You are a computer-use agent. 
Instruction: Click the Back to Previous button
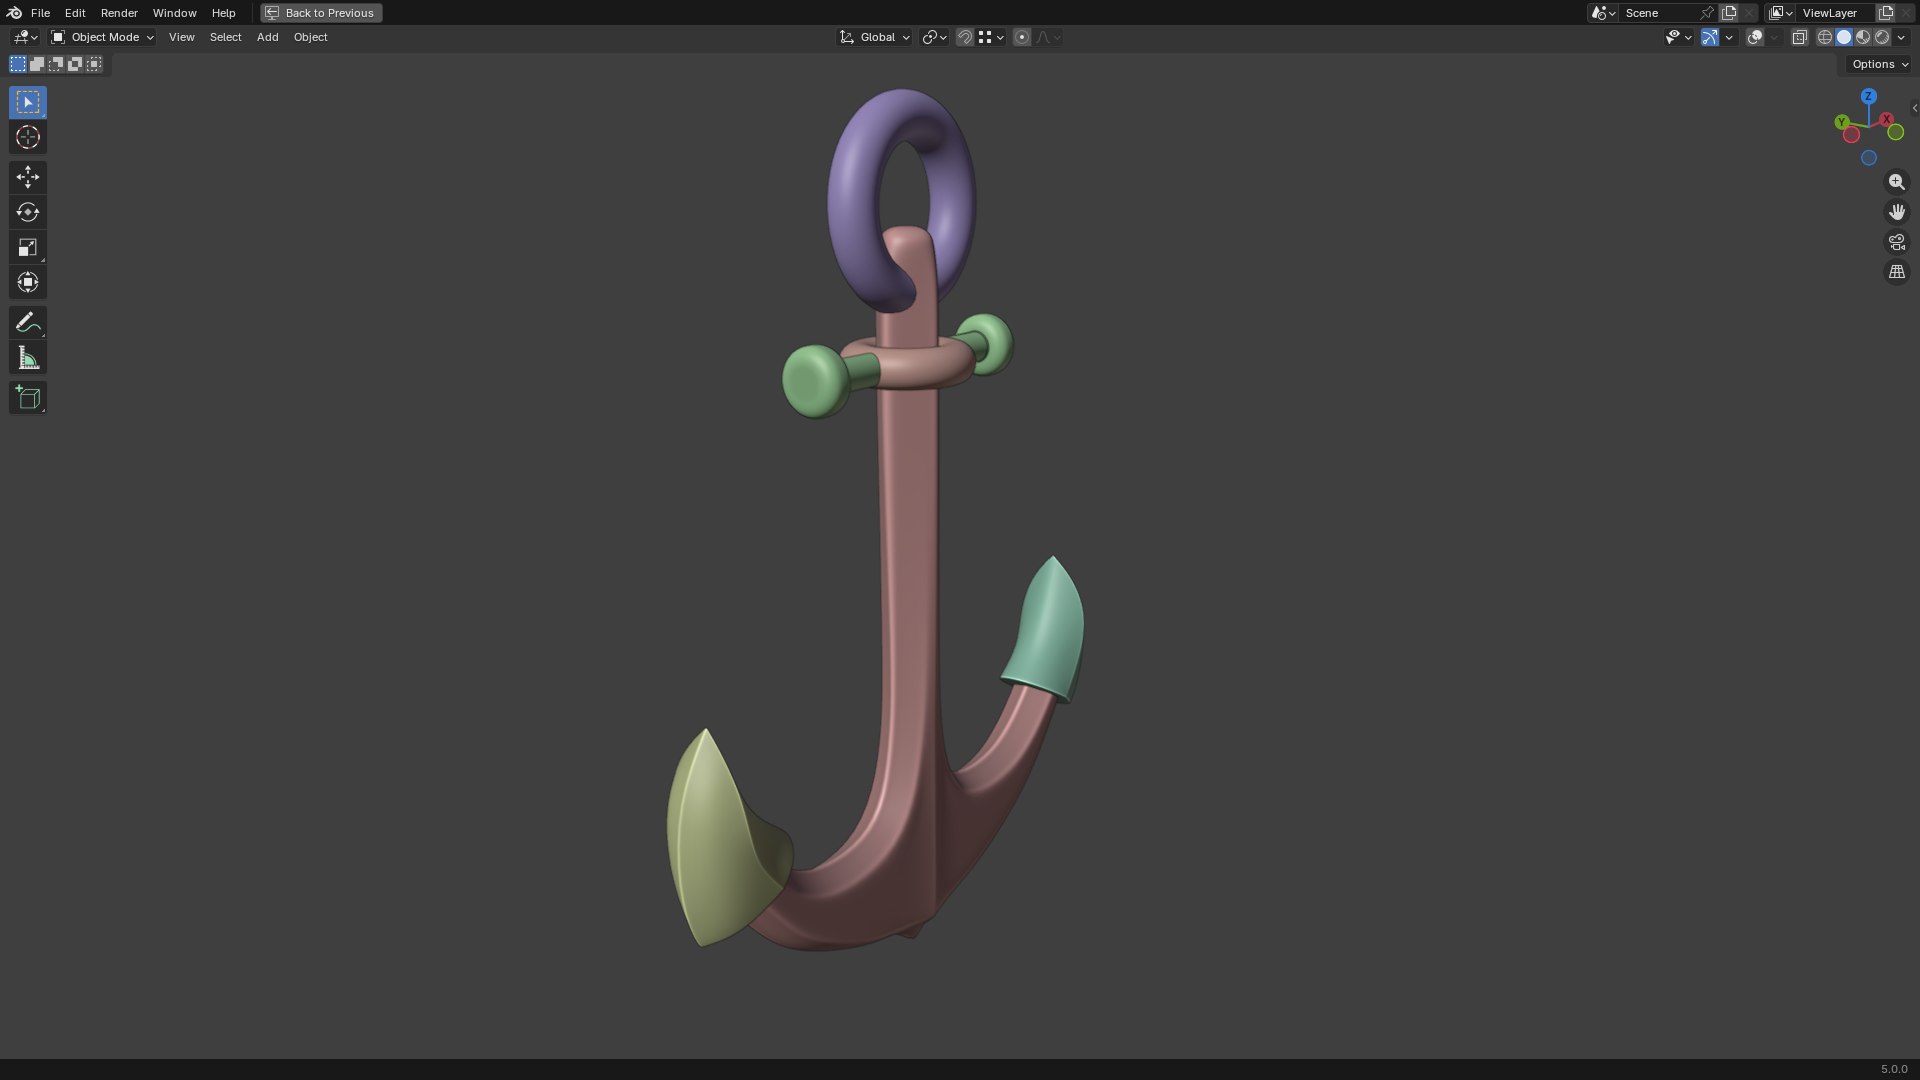(321, 13)
